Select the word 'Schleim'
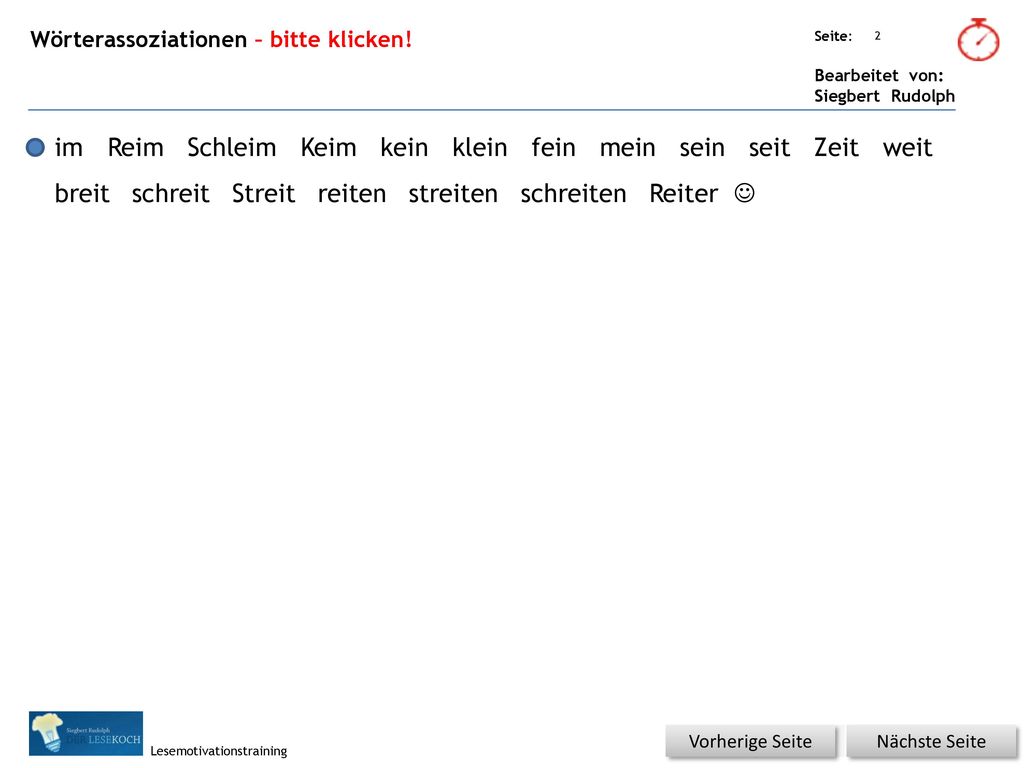Viewport: 1024px width, 768px height. click(232, 148)
